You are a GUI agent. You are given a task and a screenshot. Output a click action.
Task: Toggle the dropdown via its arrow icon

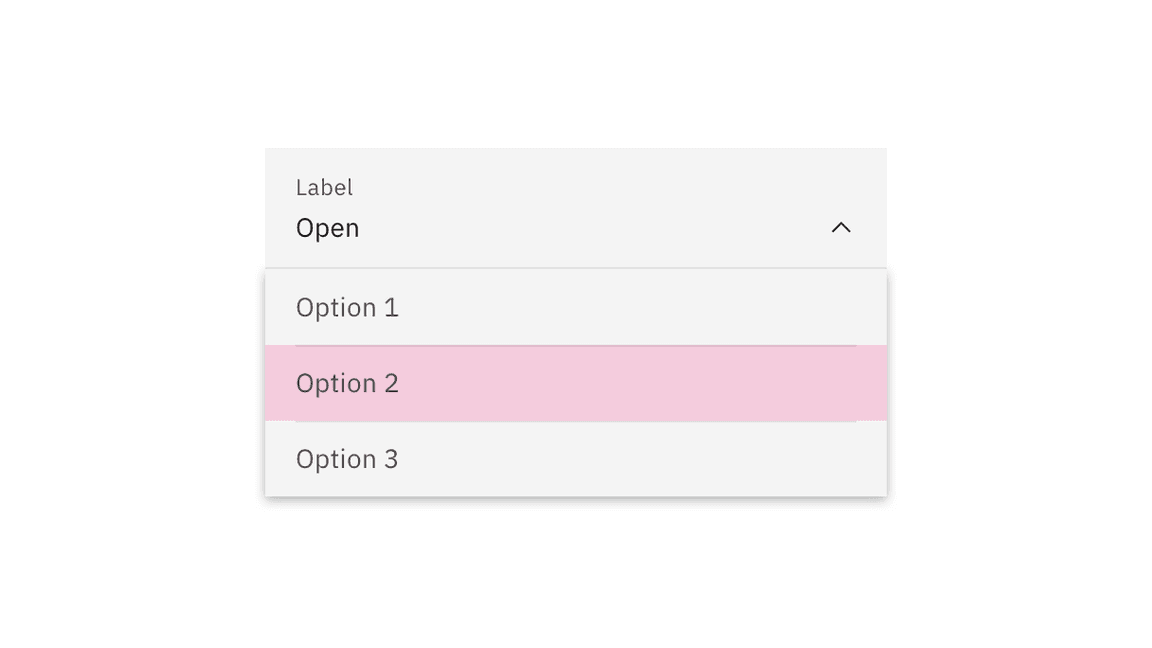click(841, 228)
